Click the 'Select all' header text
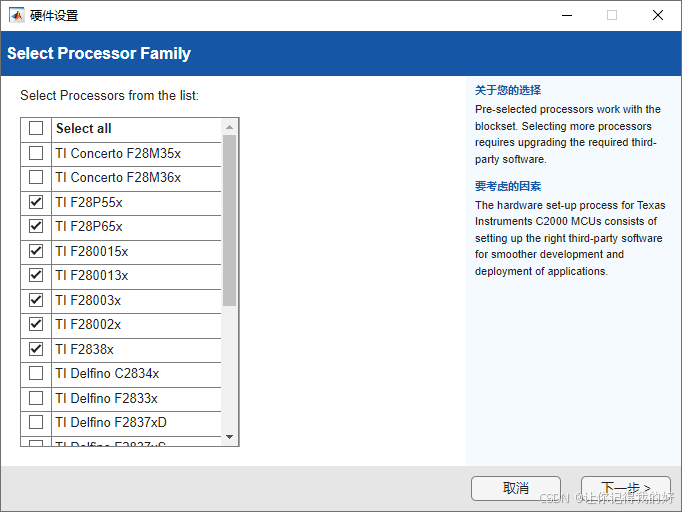Viewport: 682px width, 512px height. [x=84, y=128]
